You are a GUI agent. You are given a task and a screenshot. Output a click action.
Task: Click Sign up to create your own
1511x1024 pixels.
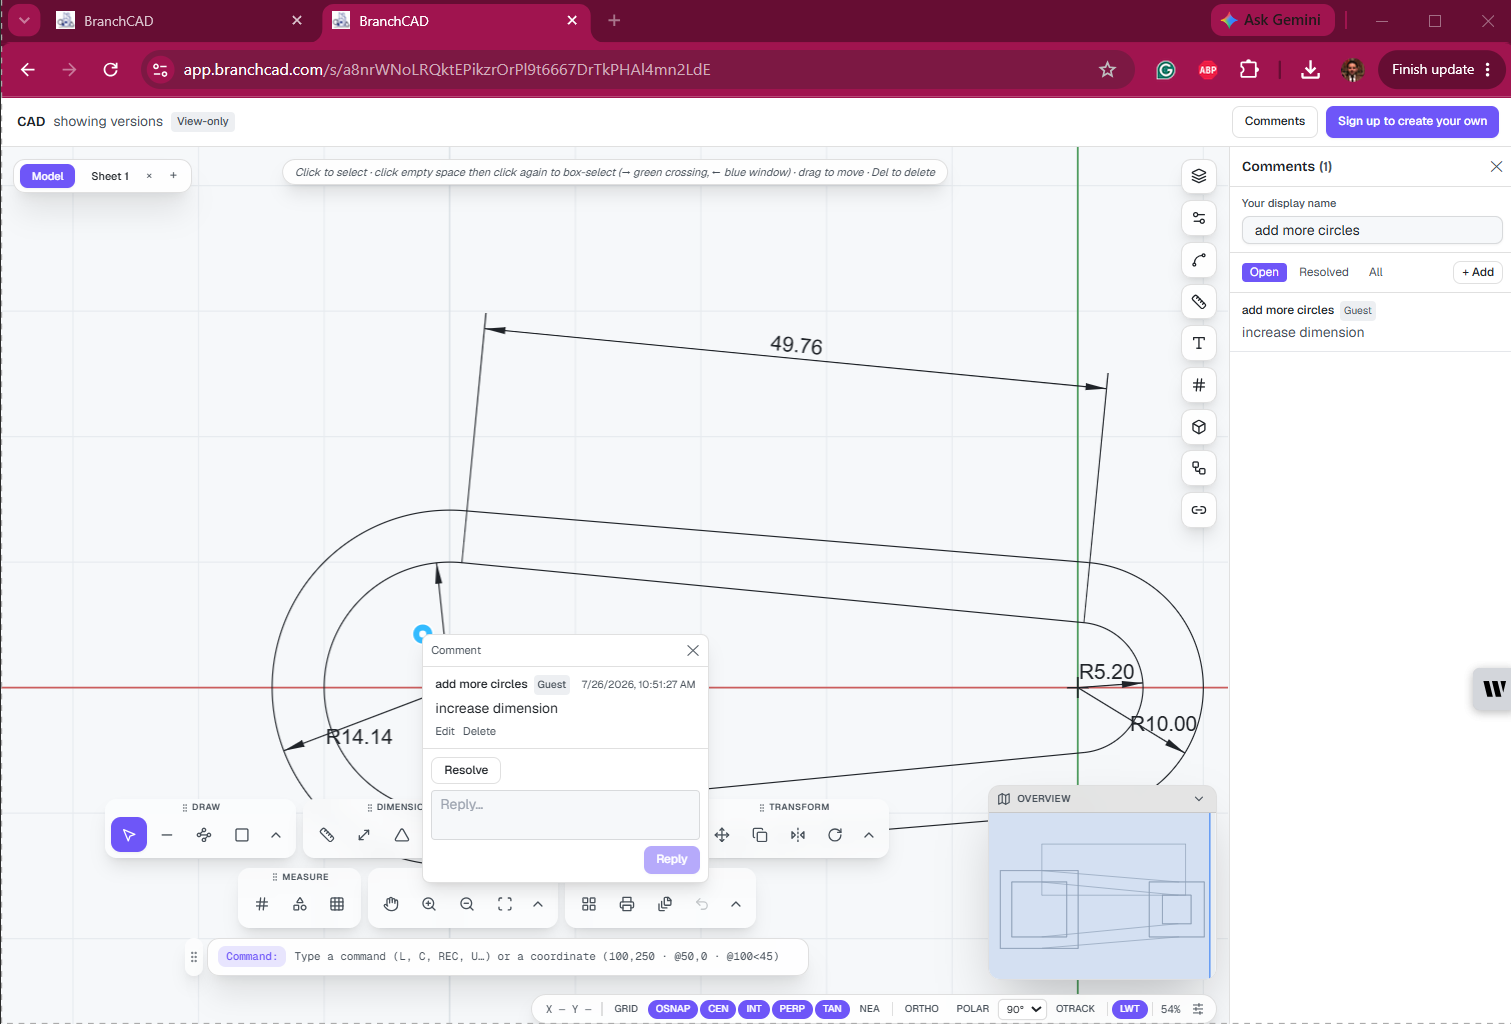[1412, 121]
